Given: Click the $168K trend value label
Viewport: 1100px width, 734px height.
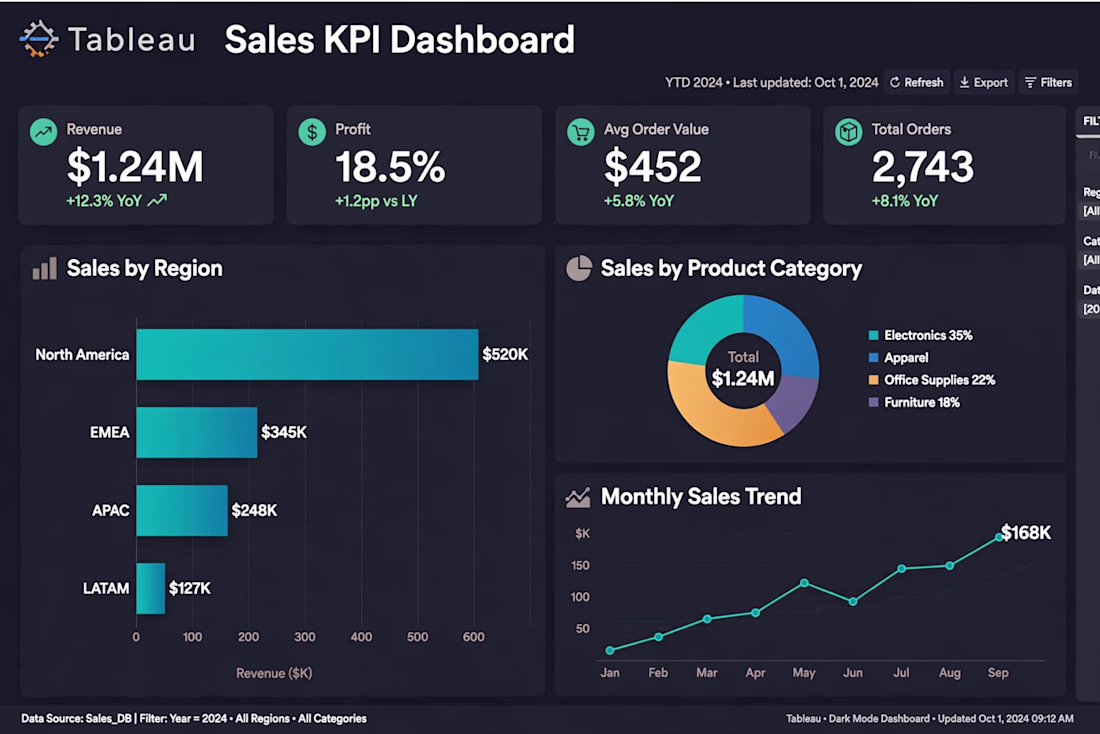Looking at the screenshot, I should coord(1026,533).
